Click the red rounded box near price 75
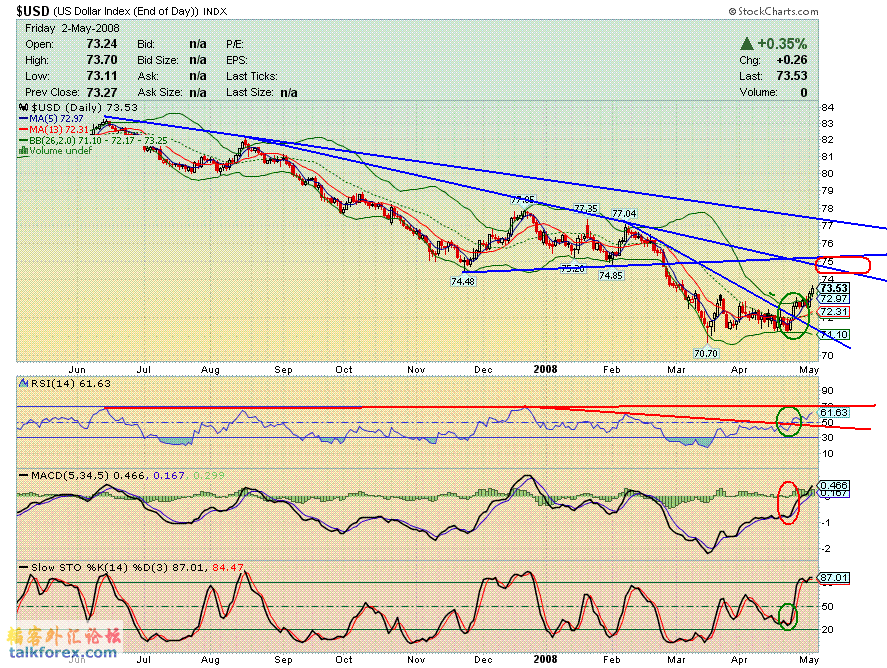Viewport: 887px width, 668px height. coord(843,265)
